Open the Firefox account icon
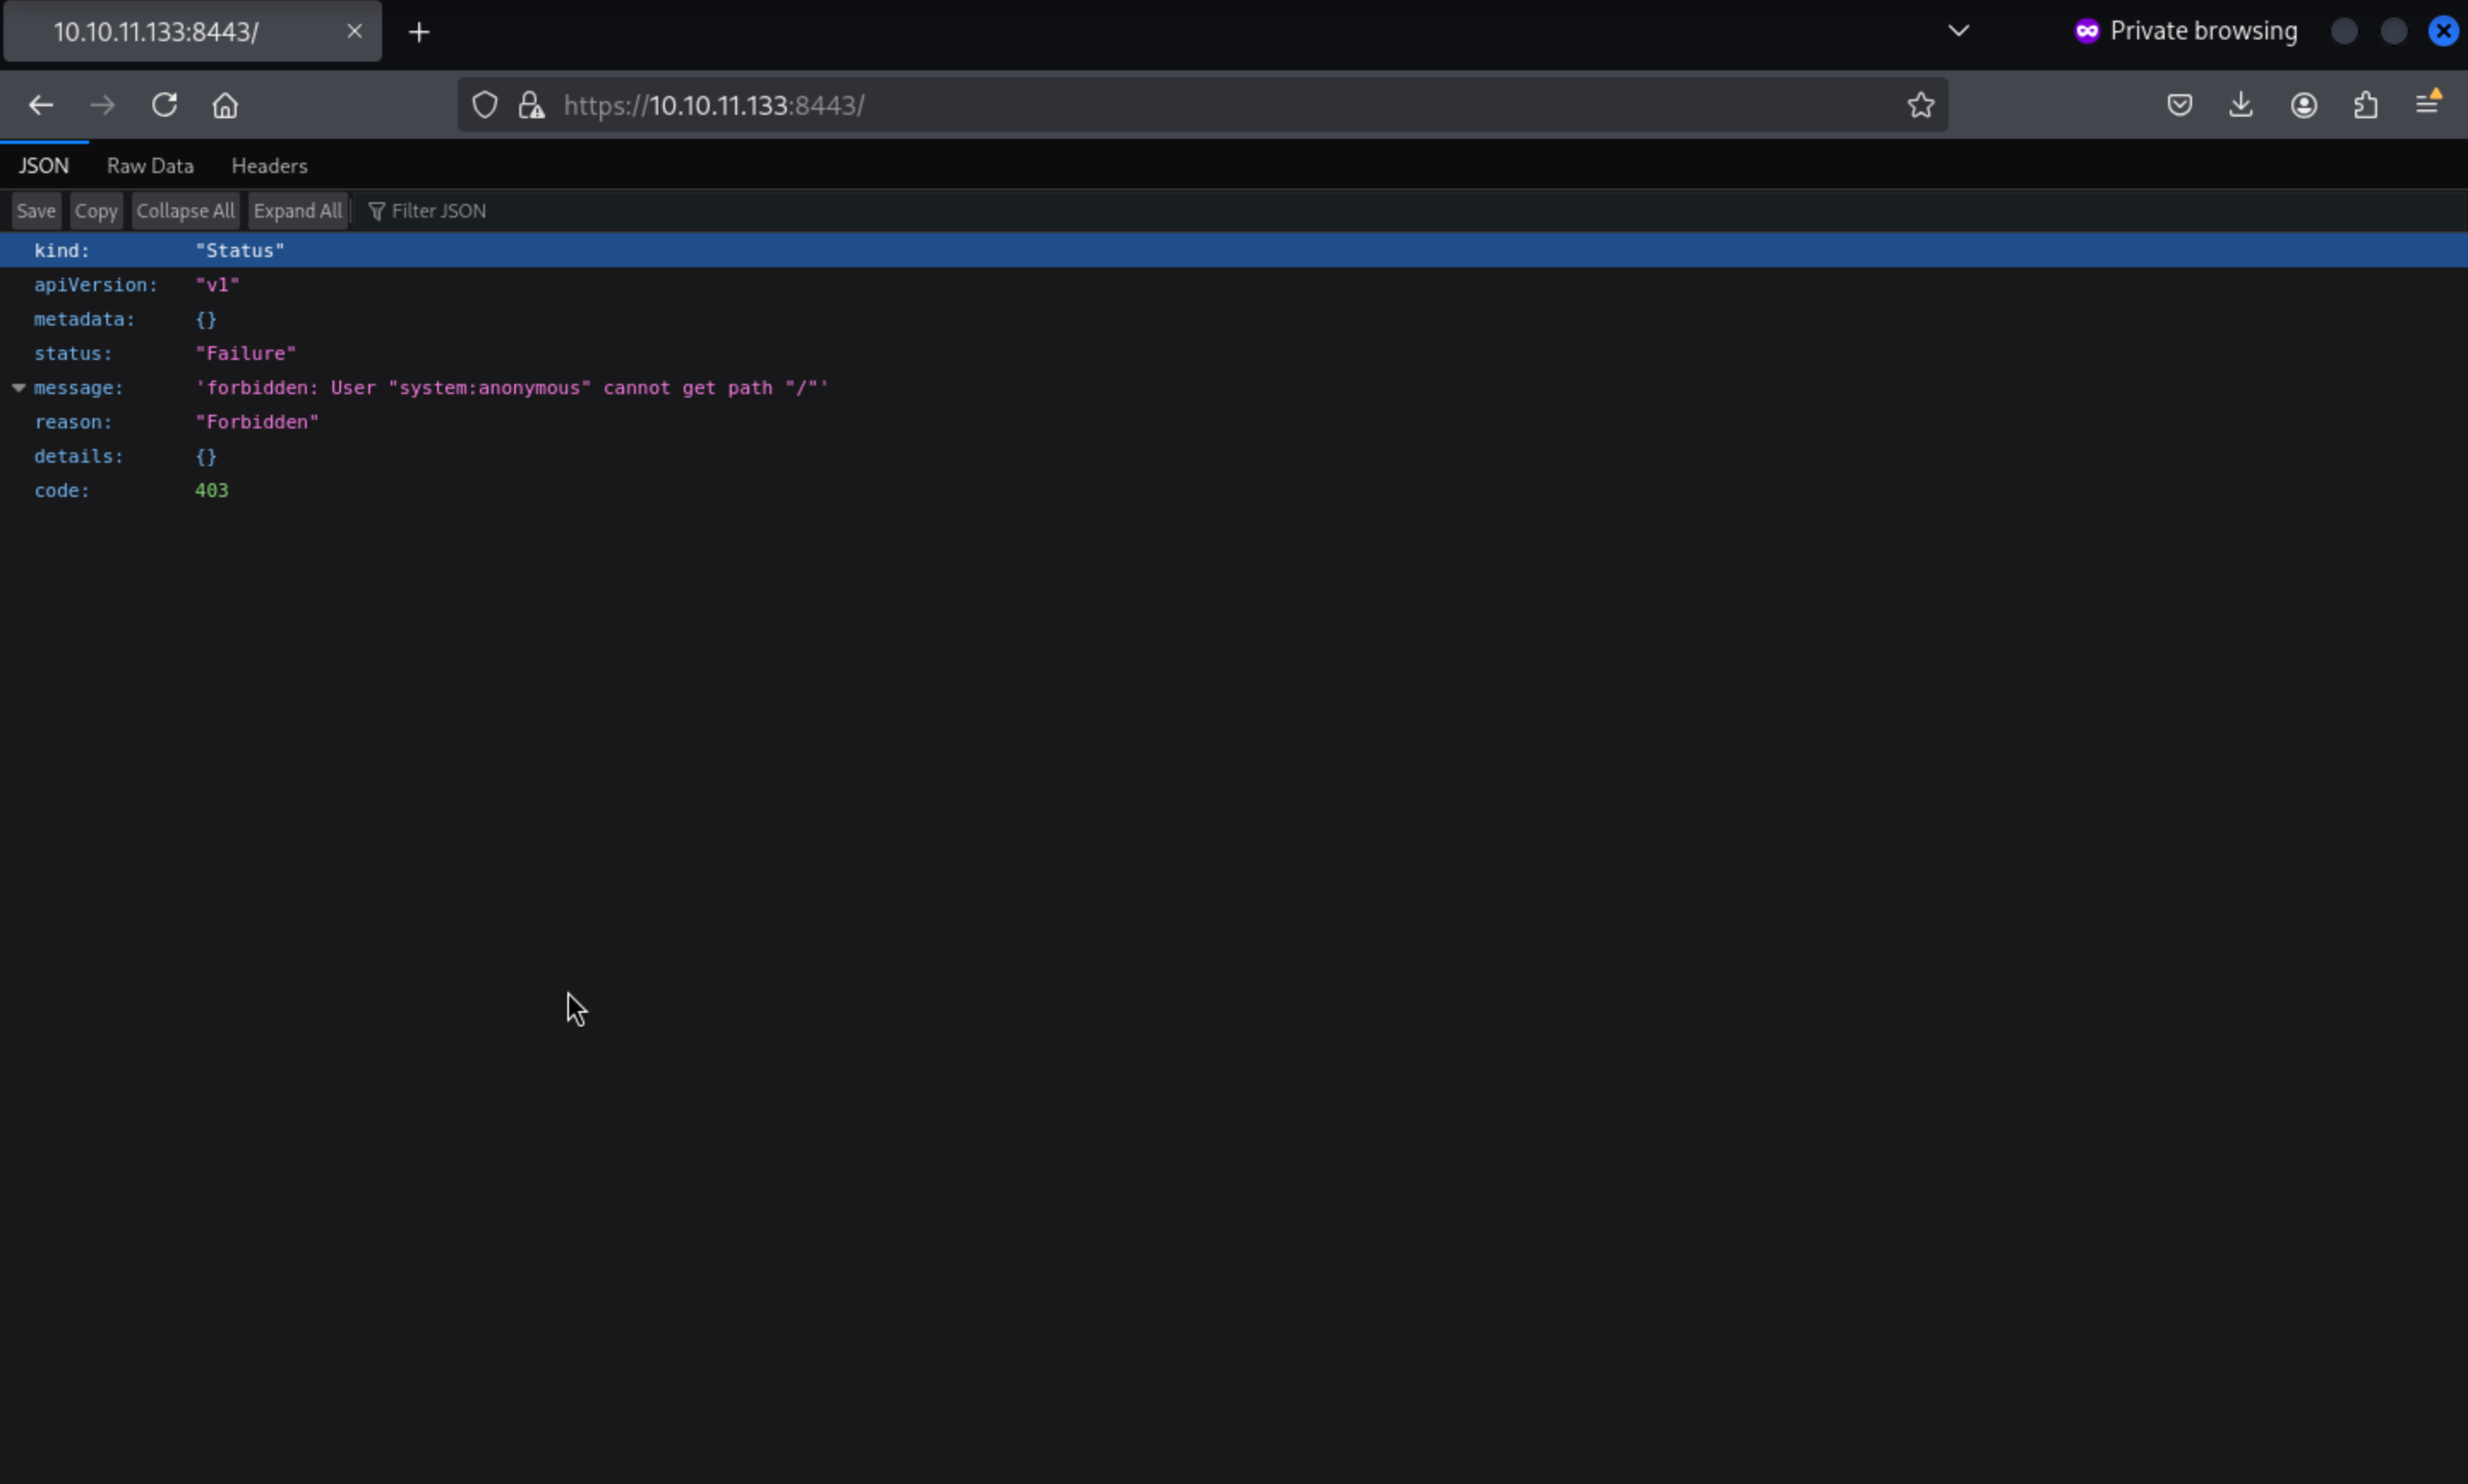 pyautogui.click(x=2304, y=105)
